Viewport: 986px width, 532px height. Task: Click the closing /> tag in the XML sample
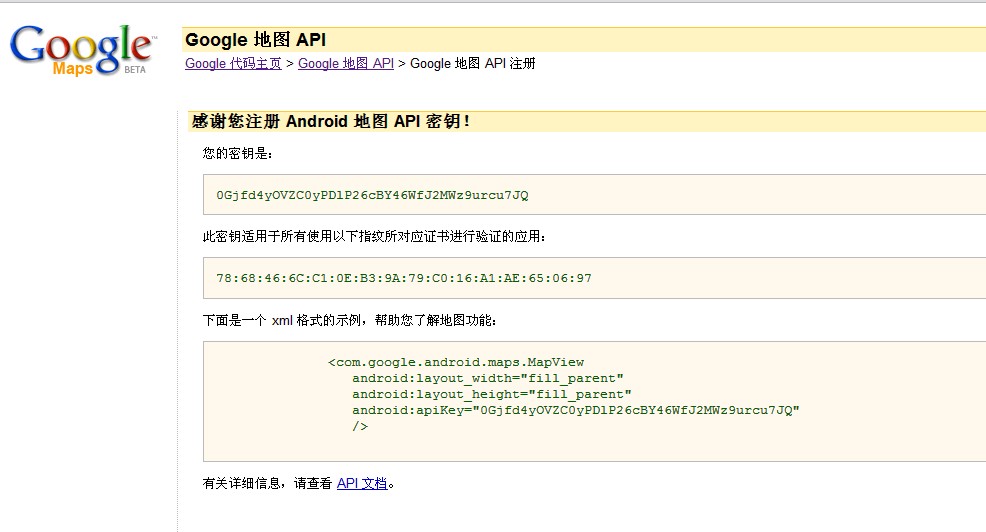pyautogui.click(x=360, y=426)
